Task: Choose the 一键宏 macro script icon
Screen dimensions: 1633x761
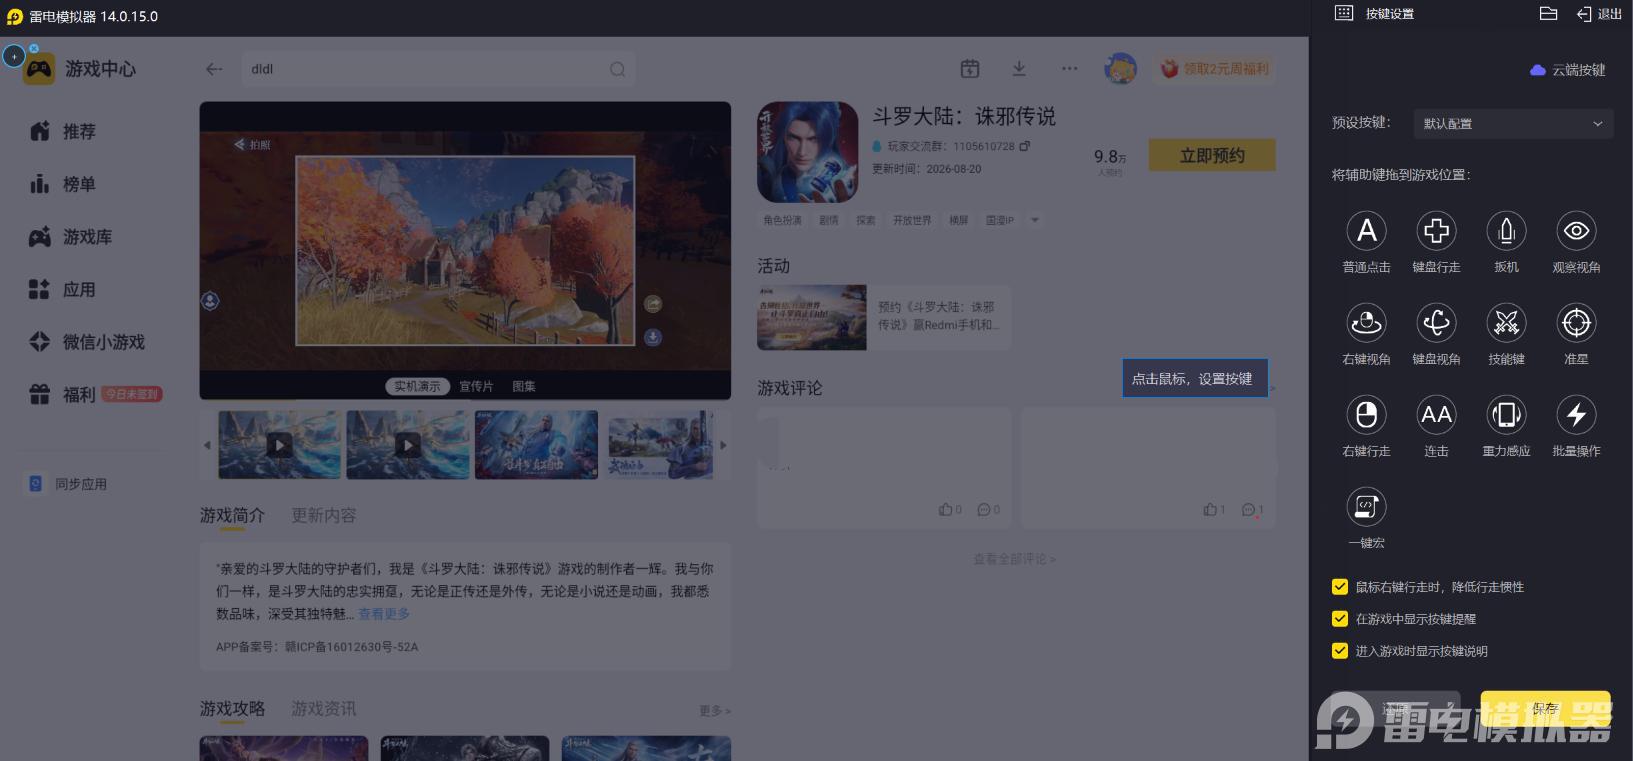Action: [1366, 507]
